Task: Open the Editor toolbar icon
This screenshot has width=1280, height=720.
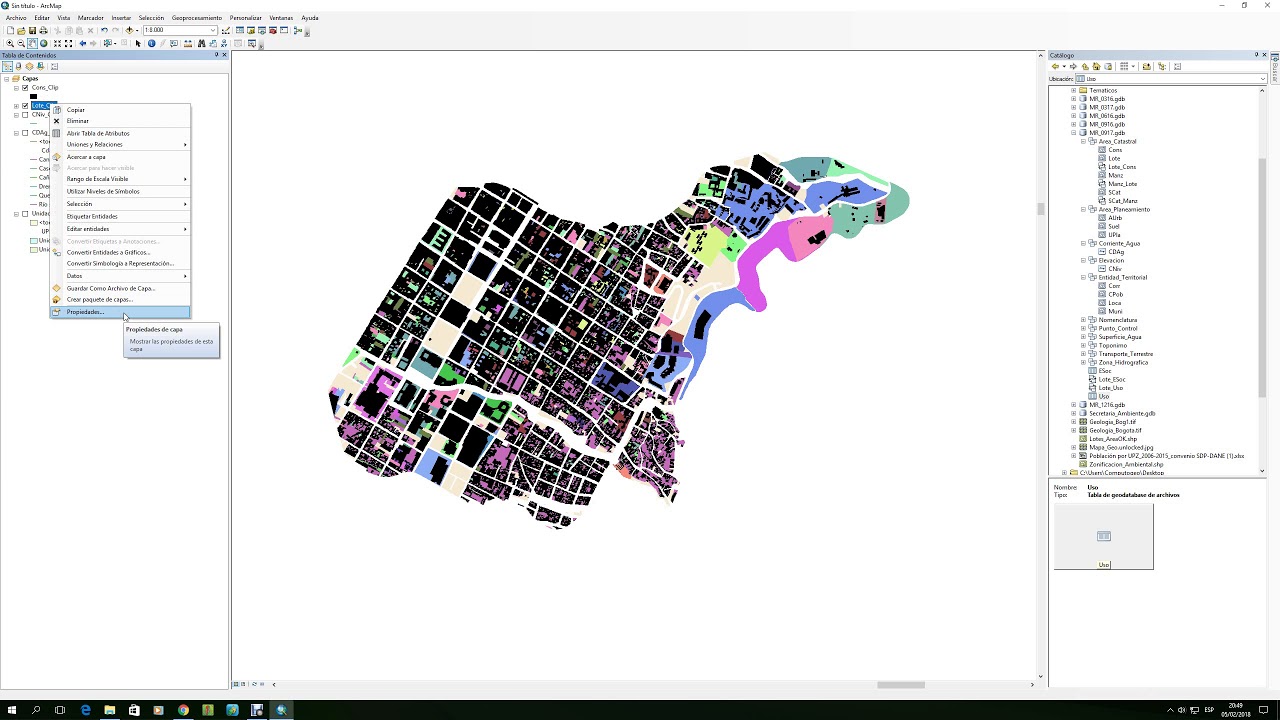Action: point(225,30)
